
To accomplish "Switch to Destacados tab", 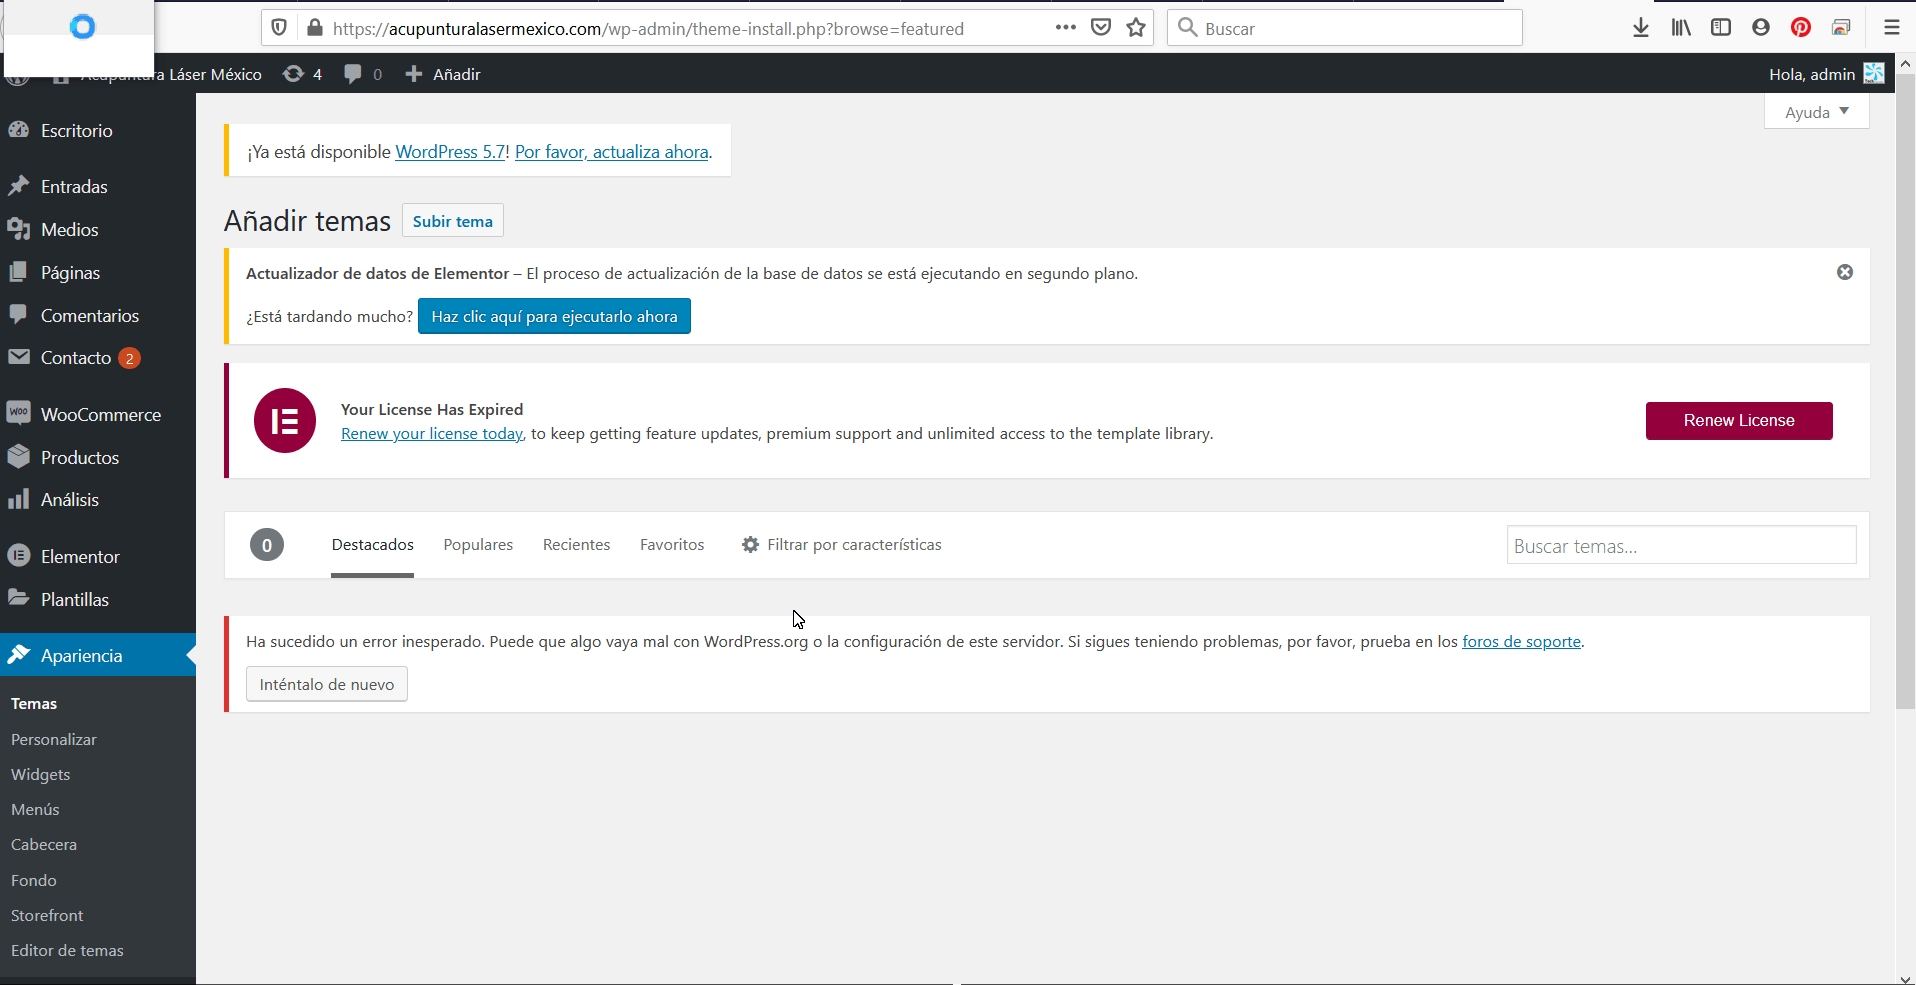I will tap(373, 545).
